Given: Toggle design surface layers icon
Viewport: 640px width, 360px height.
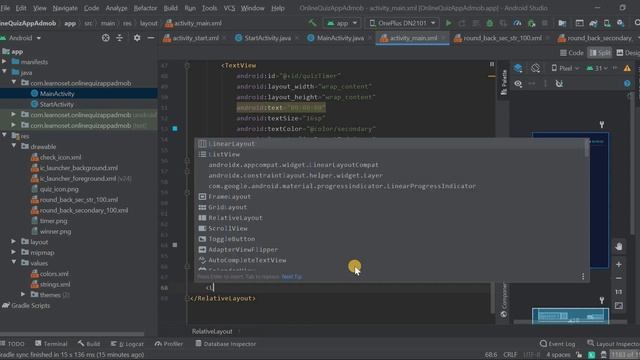Looking at the screenshot, I should [x=518, y=68].
